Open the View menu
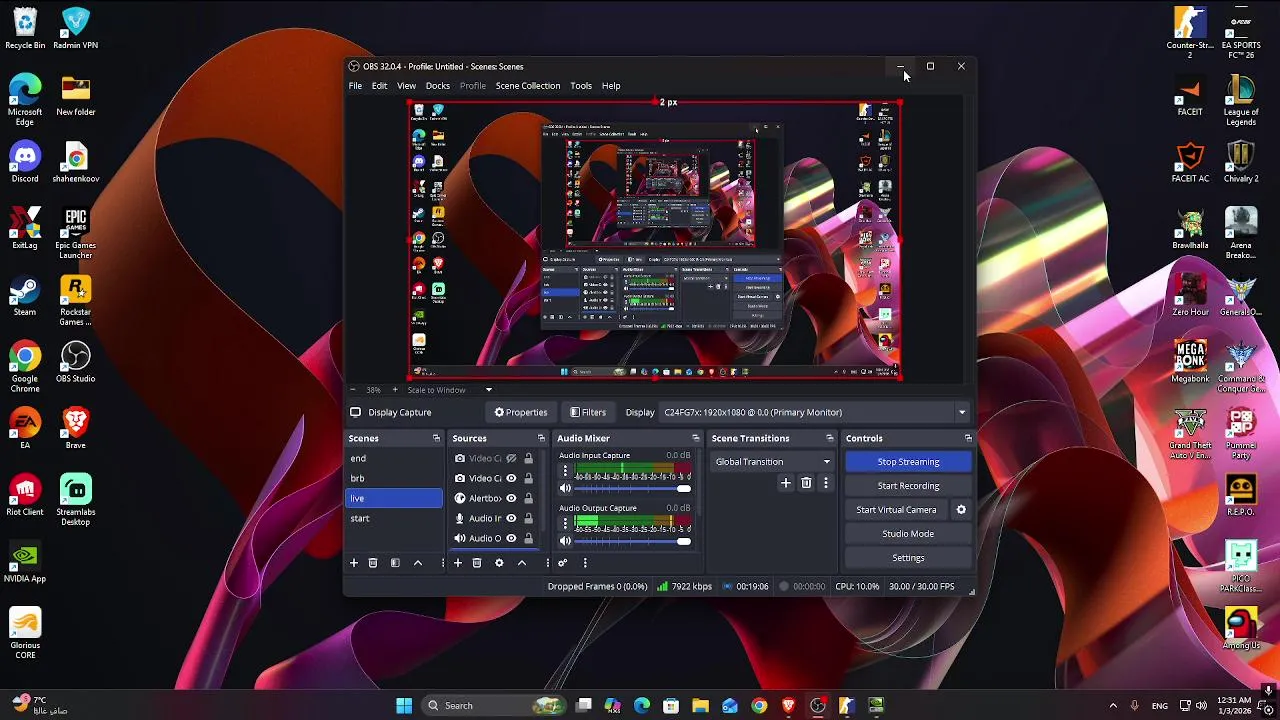This screenshot has width=1280, height=720. click(x=406, y=86)
